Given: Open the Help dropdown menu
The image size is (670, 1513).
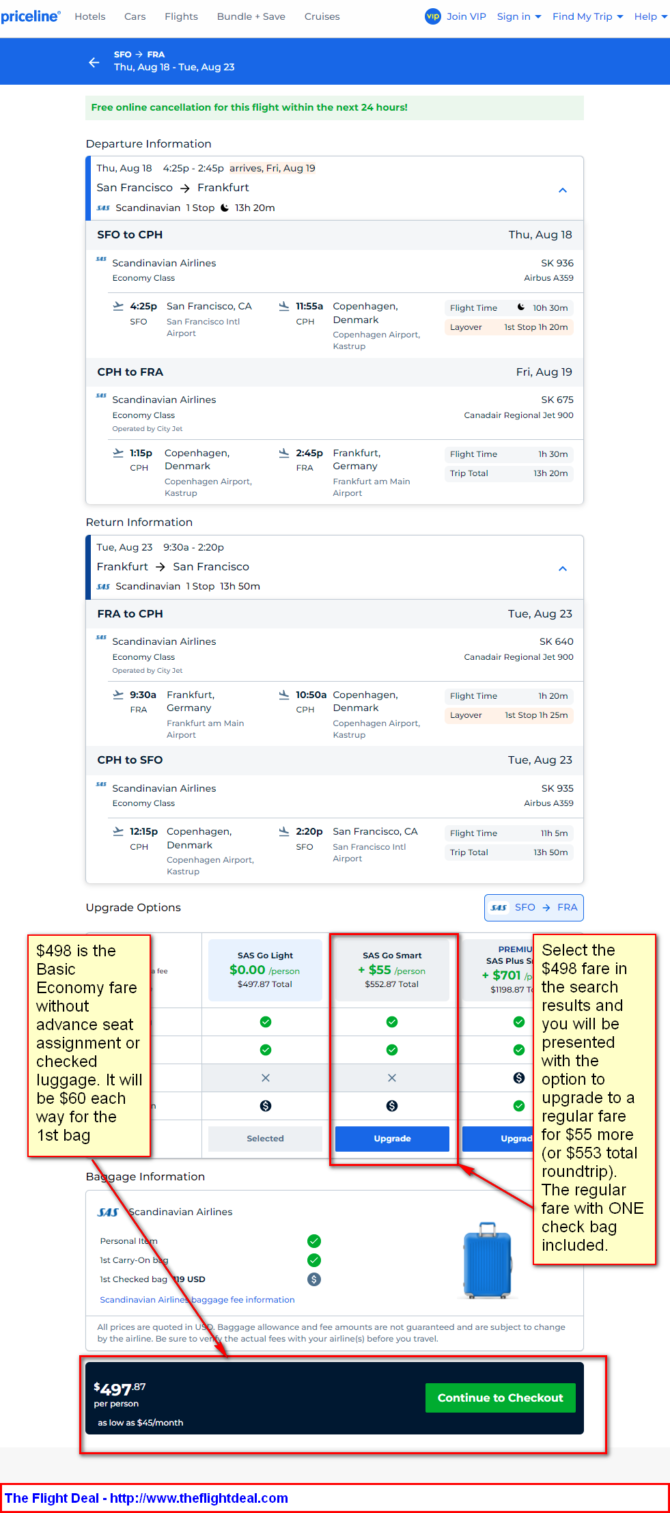Looking at the screenshot, I should [649, 16].
